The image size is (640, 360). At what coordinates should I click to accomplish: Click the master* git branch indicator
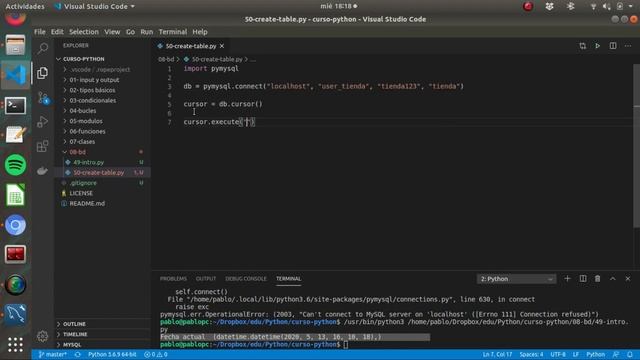(x=52, y=354)
